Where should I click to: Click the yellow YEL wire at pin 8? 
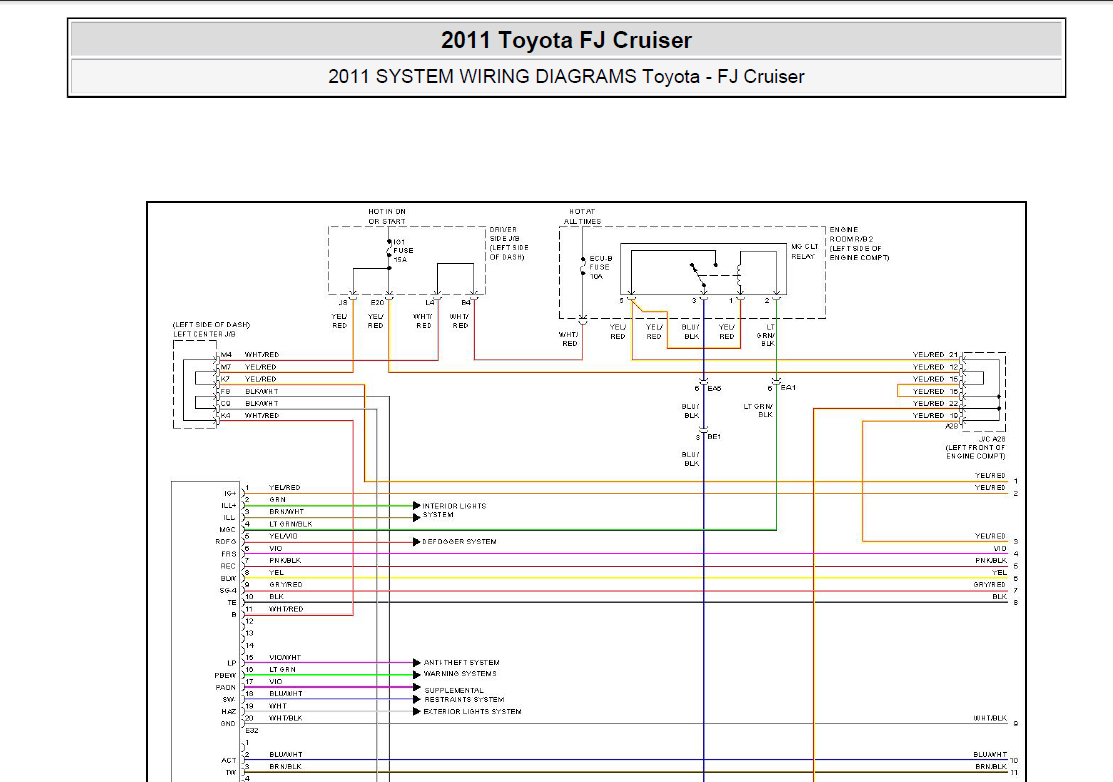[625, 578]
